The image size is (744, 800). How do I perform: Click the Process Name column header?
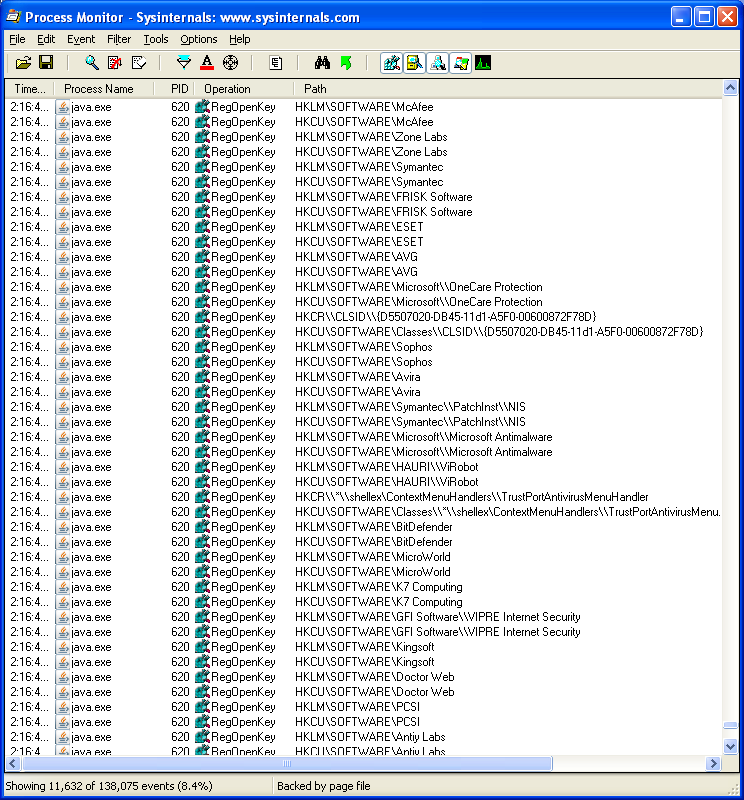[98, 89]
